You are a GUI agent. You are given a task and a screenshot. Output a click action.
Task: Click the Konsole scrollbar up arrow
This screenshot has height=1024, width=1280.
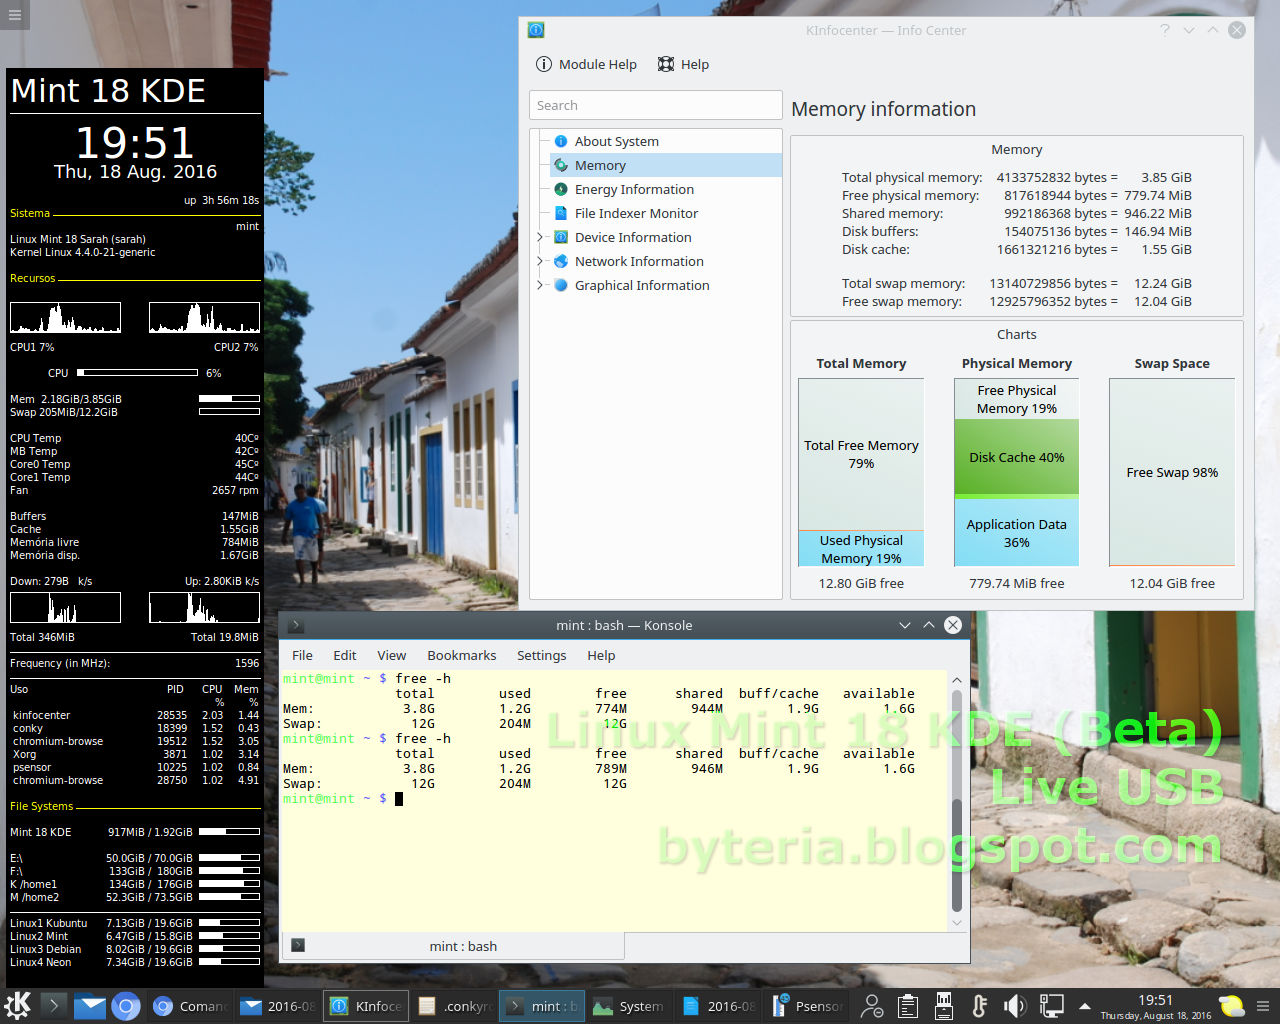(957, 680)
